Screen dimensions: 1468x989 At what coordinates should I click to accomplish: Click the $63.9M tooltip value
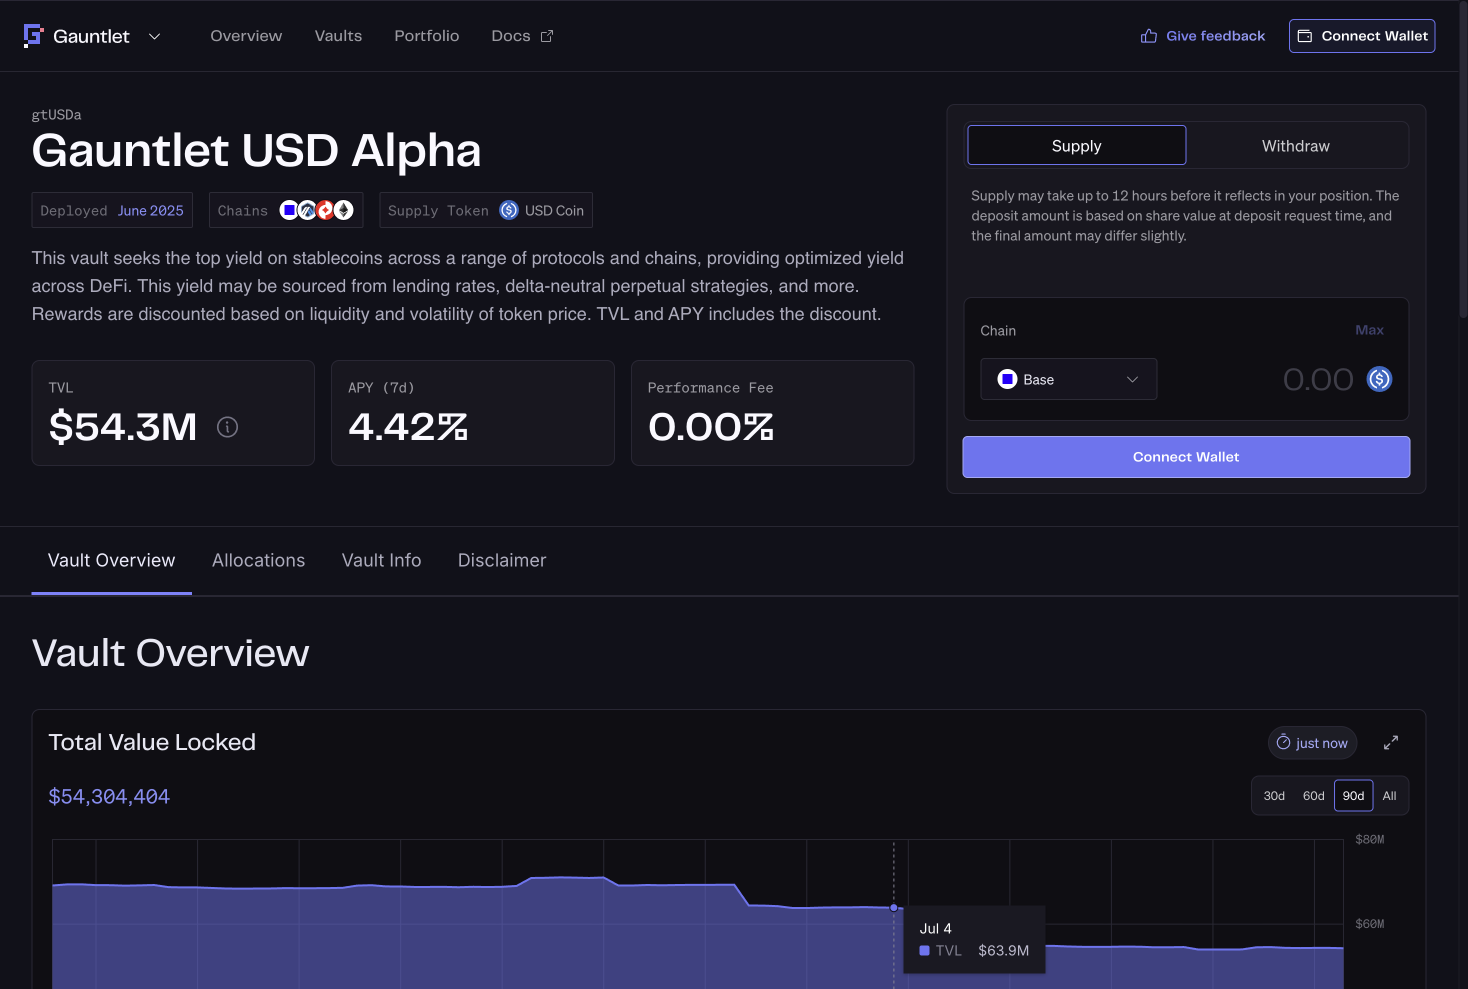tap(1004, 951)
